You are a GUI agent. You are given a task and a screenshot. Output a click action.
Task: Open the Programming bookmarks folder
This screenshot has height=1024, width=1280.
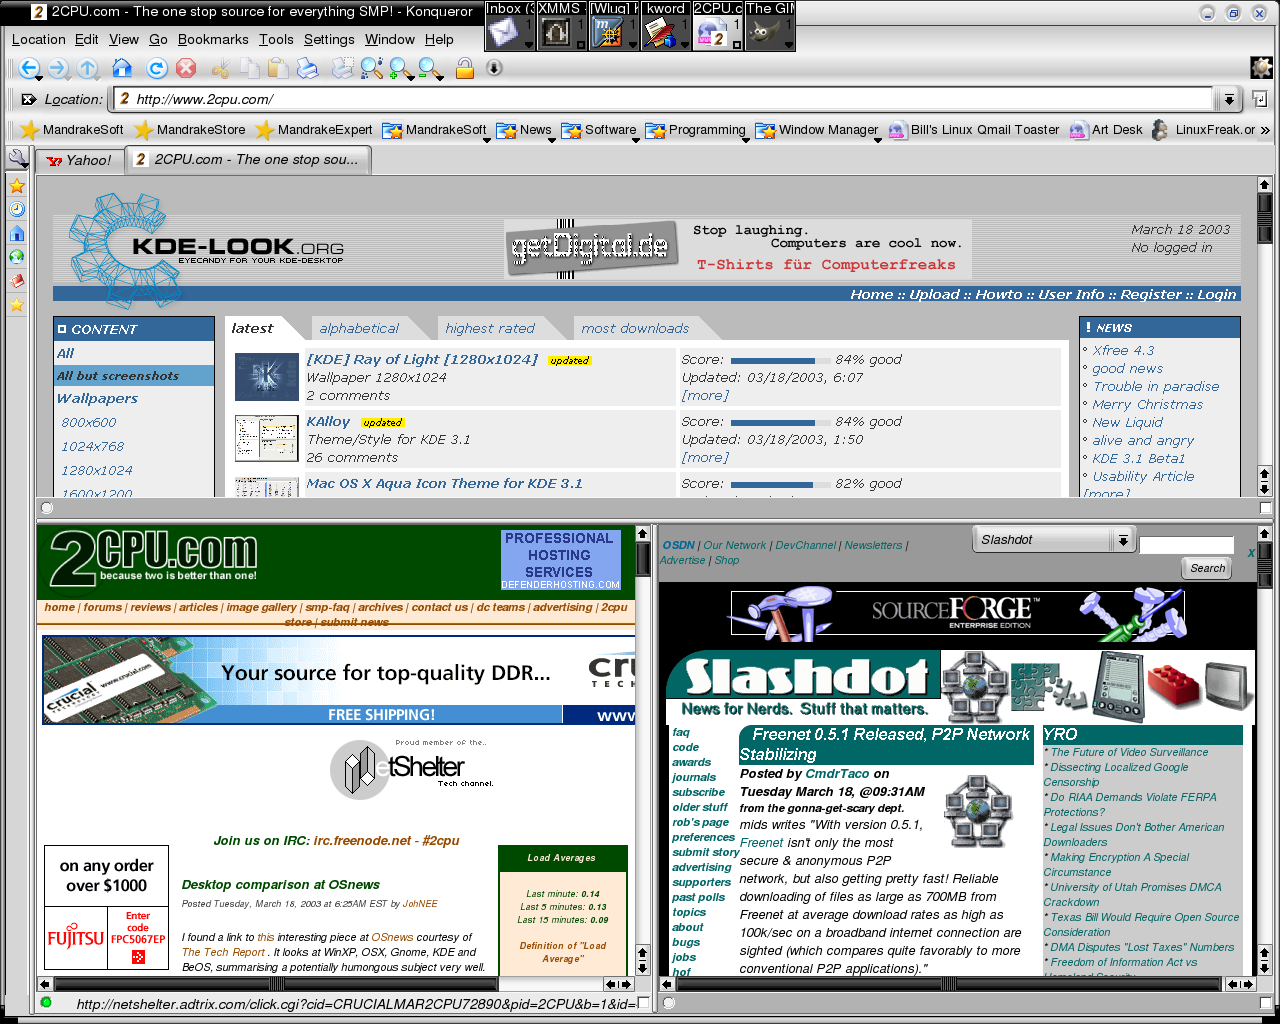click(695, 130)
